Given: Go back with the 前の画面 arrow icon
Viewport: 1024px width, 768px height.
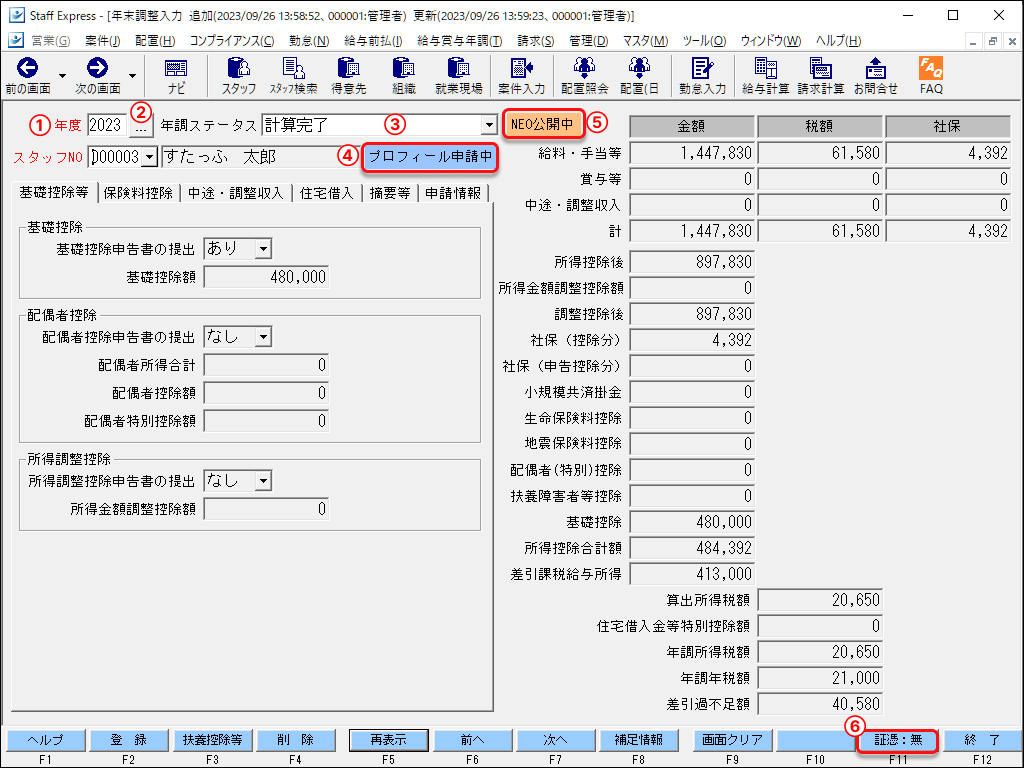Looking at the screenshot, I should pyautogui.click(x=27, y=68).
